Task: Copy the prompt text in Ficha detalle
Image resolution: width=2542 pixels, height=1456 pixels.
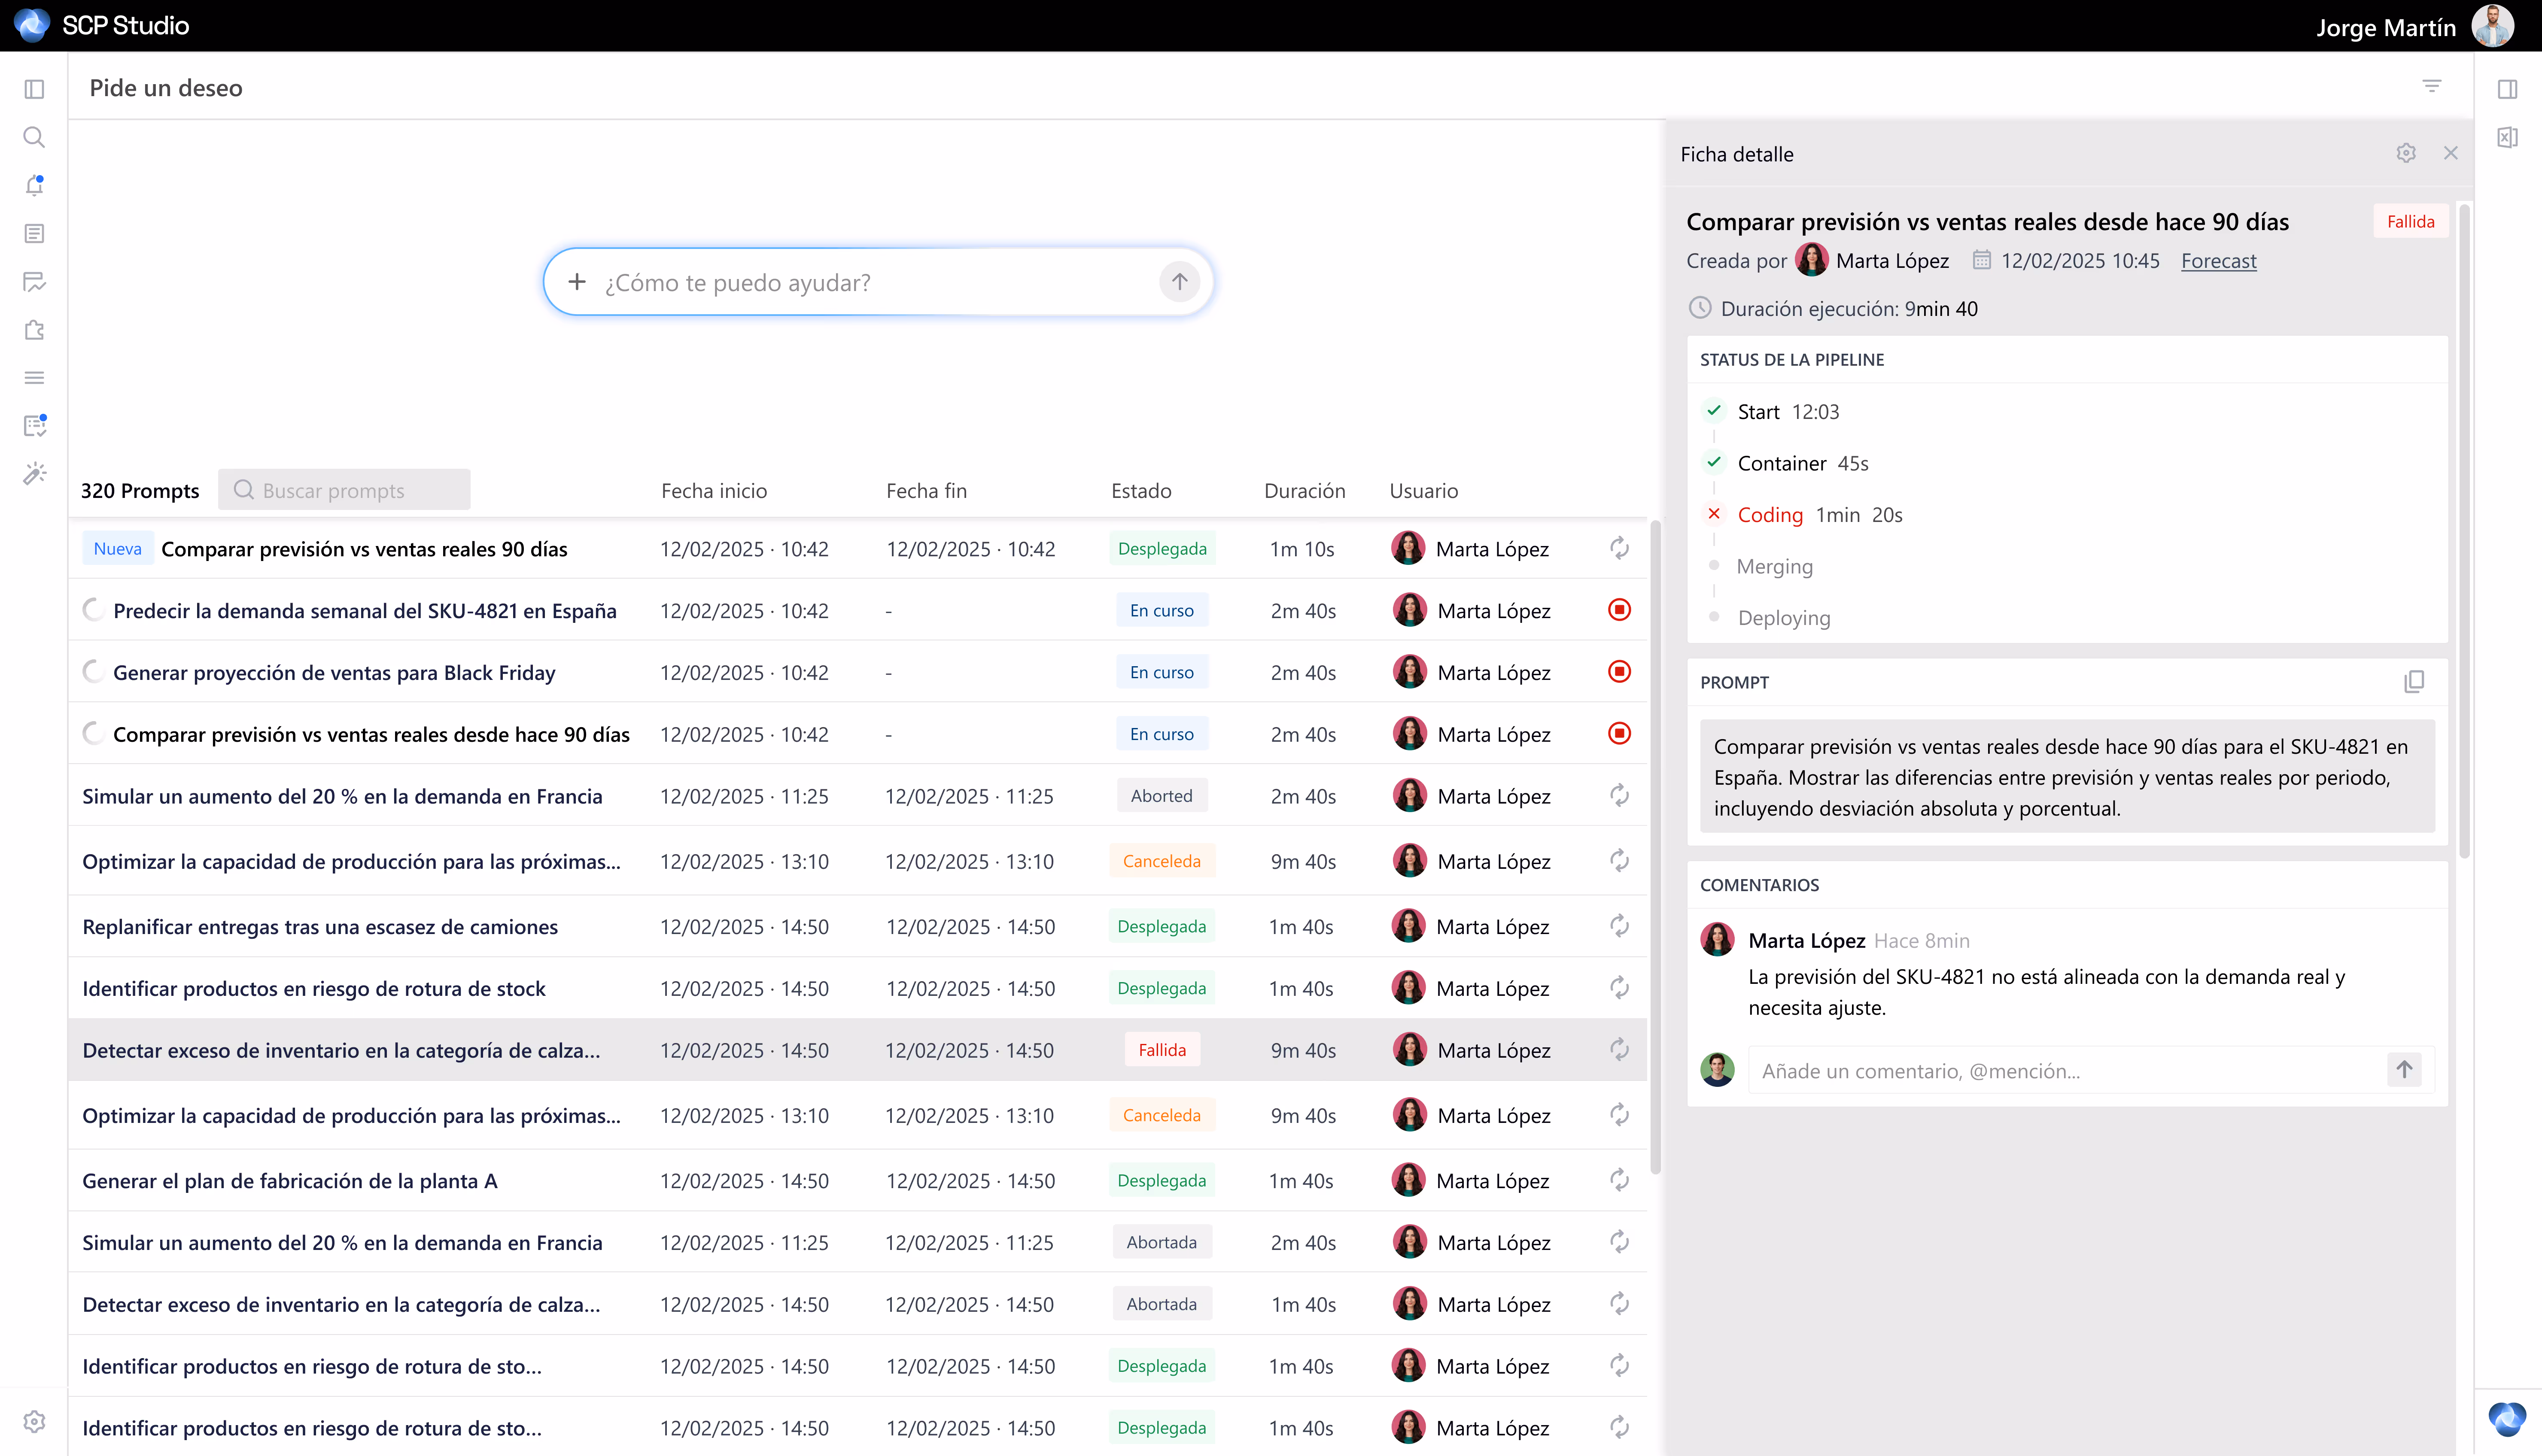Action: tap(2414, 681)
